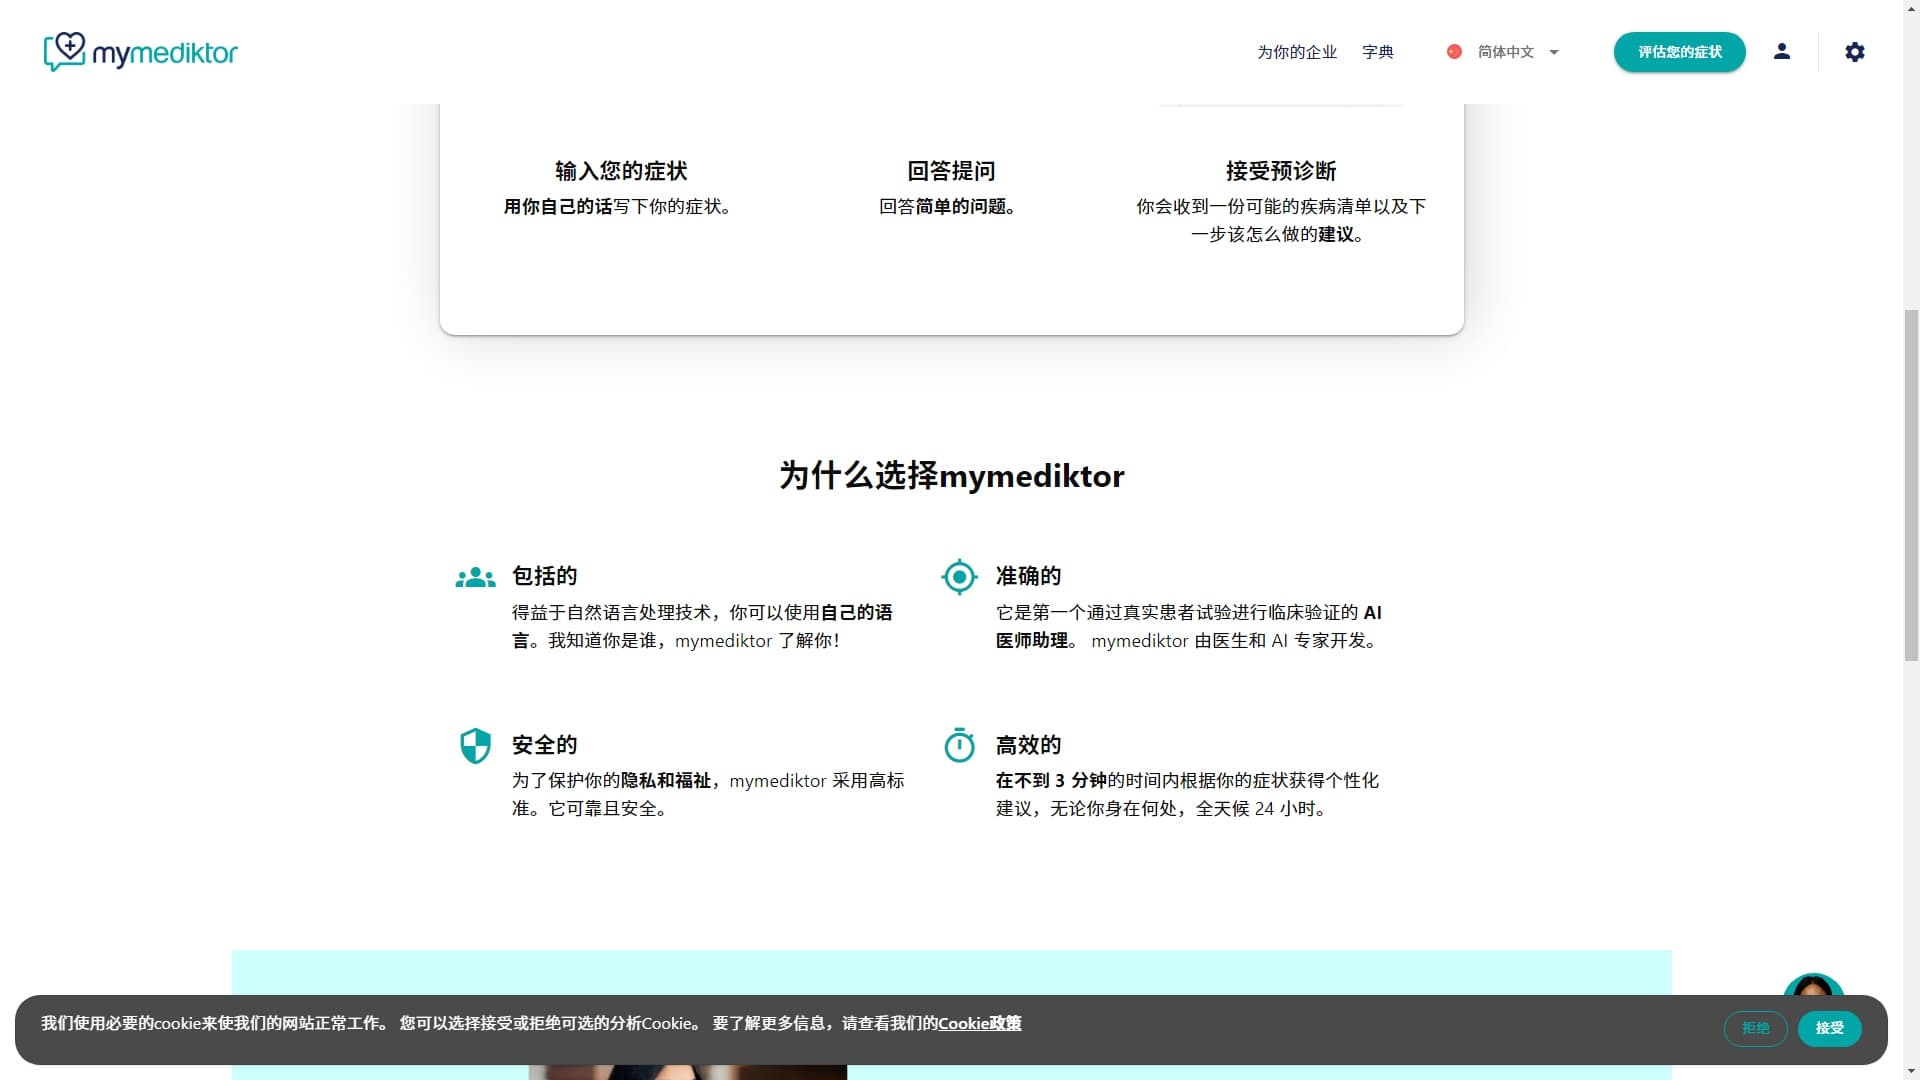Click the 包括的 heading

click(544, 576)
